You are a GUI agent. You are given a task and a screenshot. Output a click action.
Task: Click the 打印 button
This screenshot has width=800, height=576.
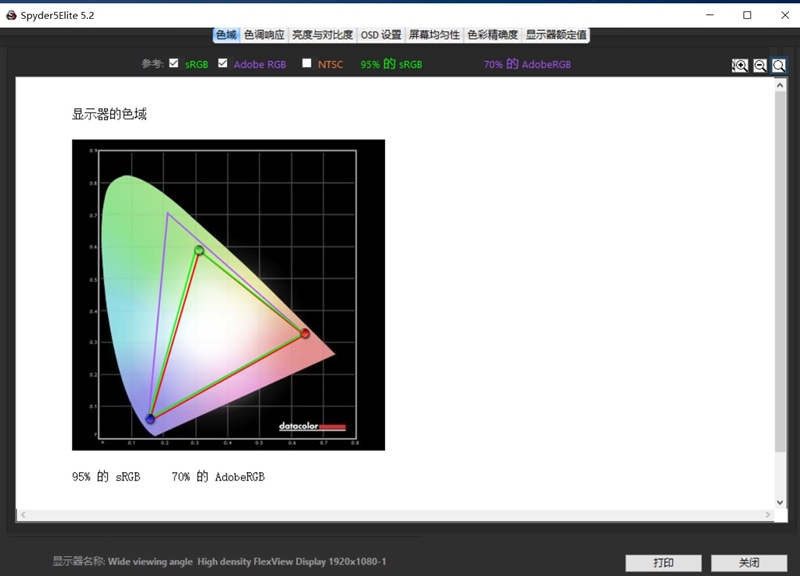click(663, 563)
